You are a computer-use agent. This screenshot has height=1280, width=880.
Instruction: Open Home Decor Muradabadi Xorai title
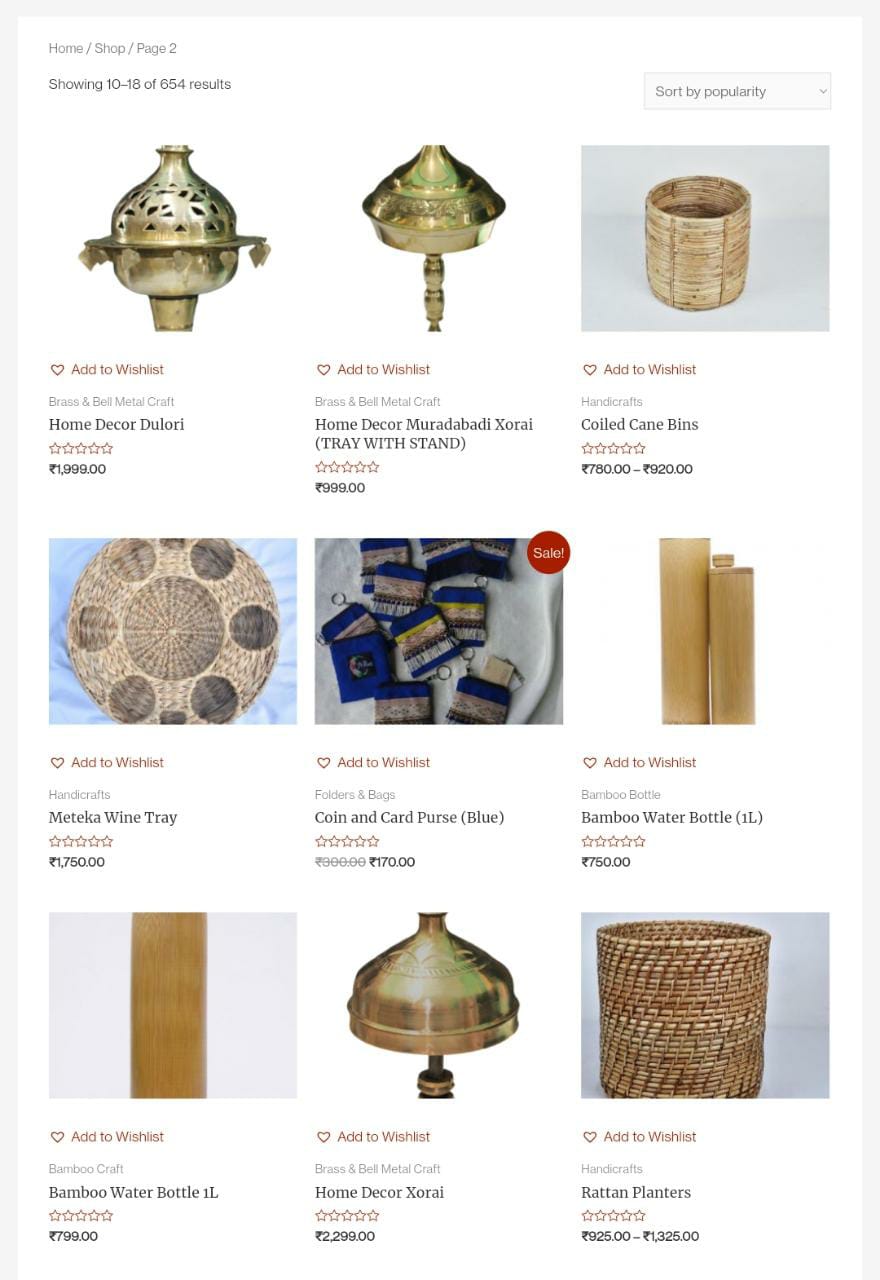pos(424,434)
